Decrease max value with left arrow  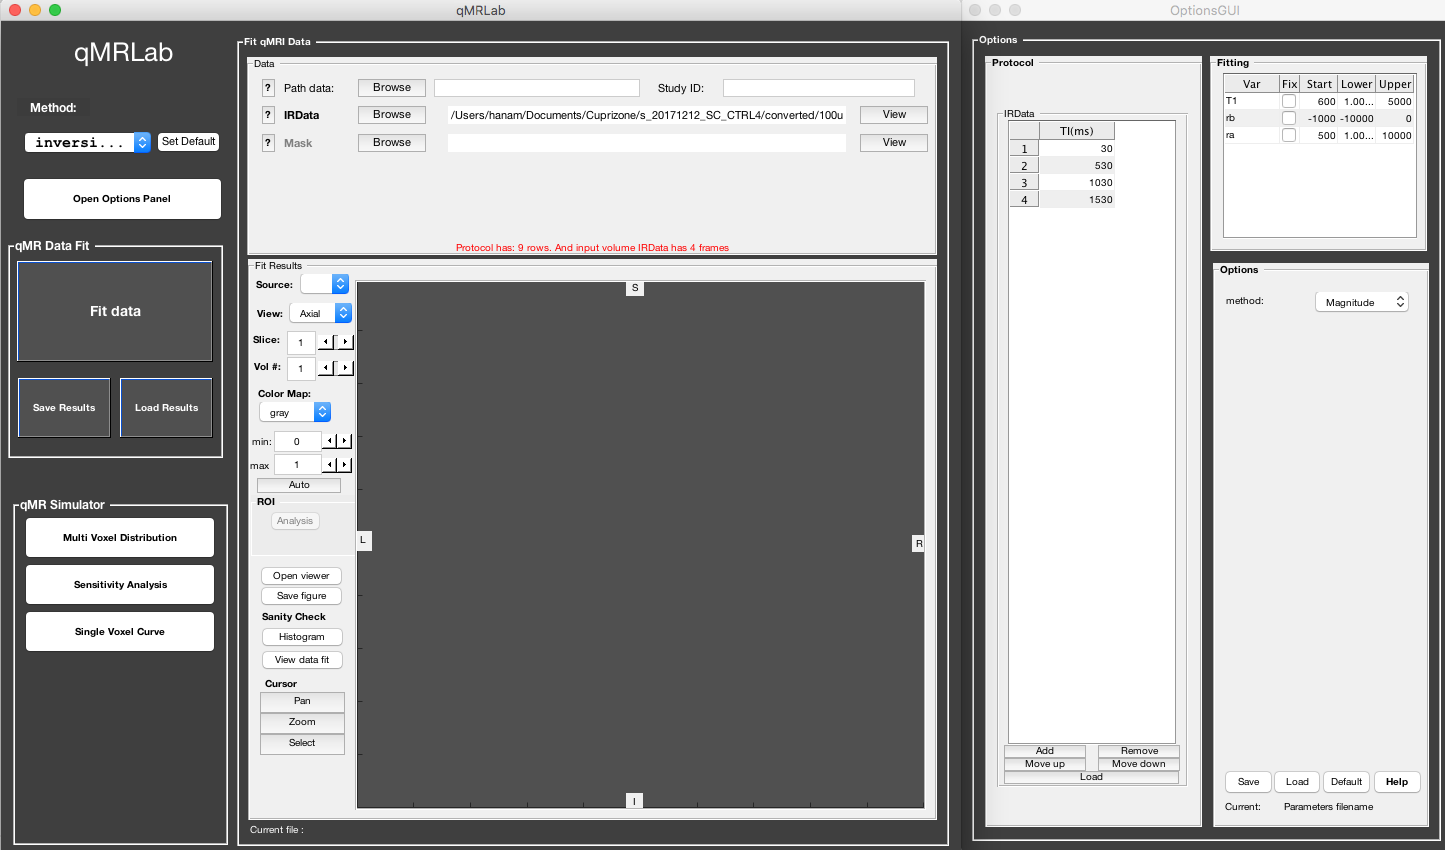330,465
